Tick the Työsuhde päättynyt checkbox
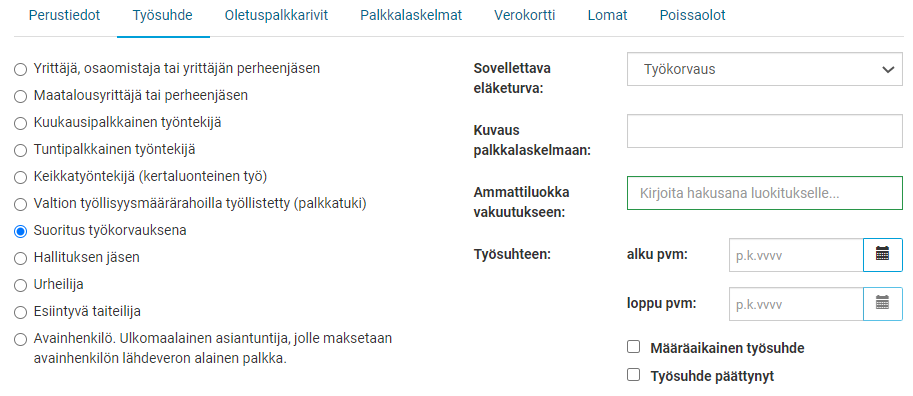This screenshot has height=396, width=913. [634, 375]
